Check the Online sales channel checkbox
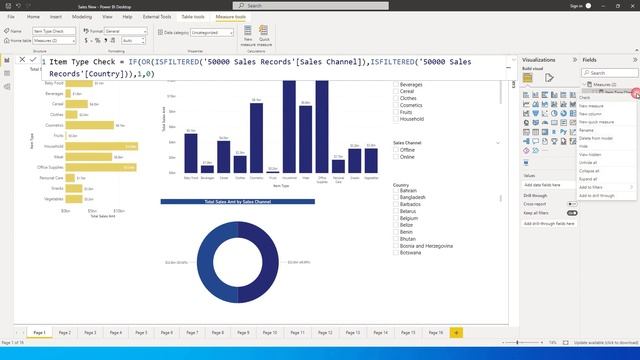Viewport: 640px width, 360px height. [396, 157]
